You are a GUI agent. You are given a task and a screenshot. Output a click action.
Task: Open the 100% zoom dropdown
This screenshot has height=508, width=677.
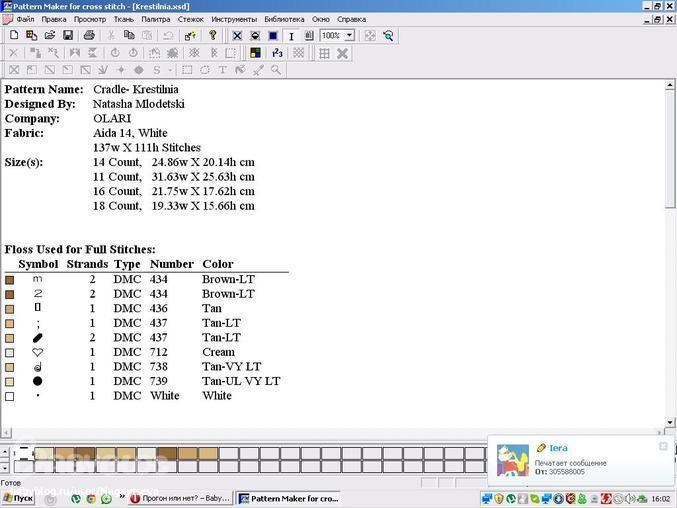coord(348,35)
